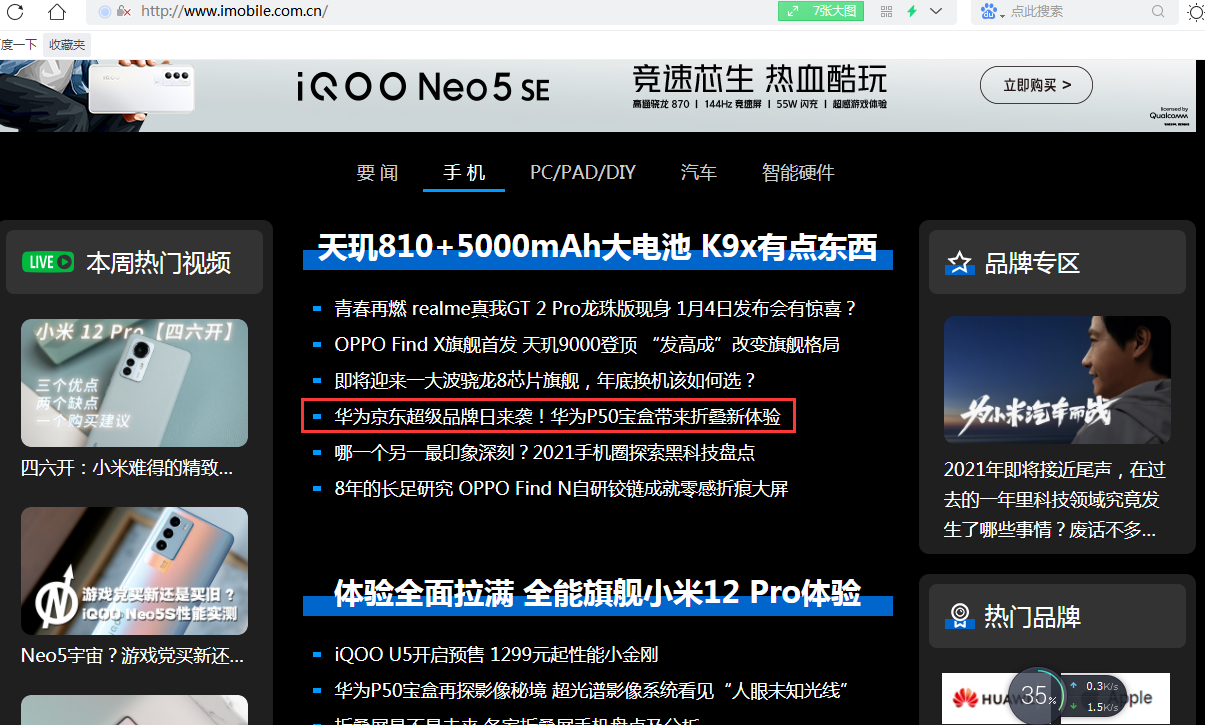The height and width of the screenshot is (725, 1205).
Task: Click the site security indicator icon
Action: pyautogui.click(x=124, y=11)
